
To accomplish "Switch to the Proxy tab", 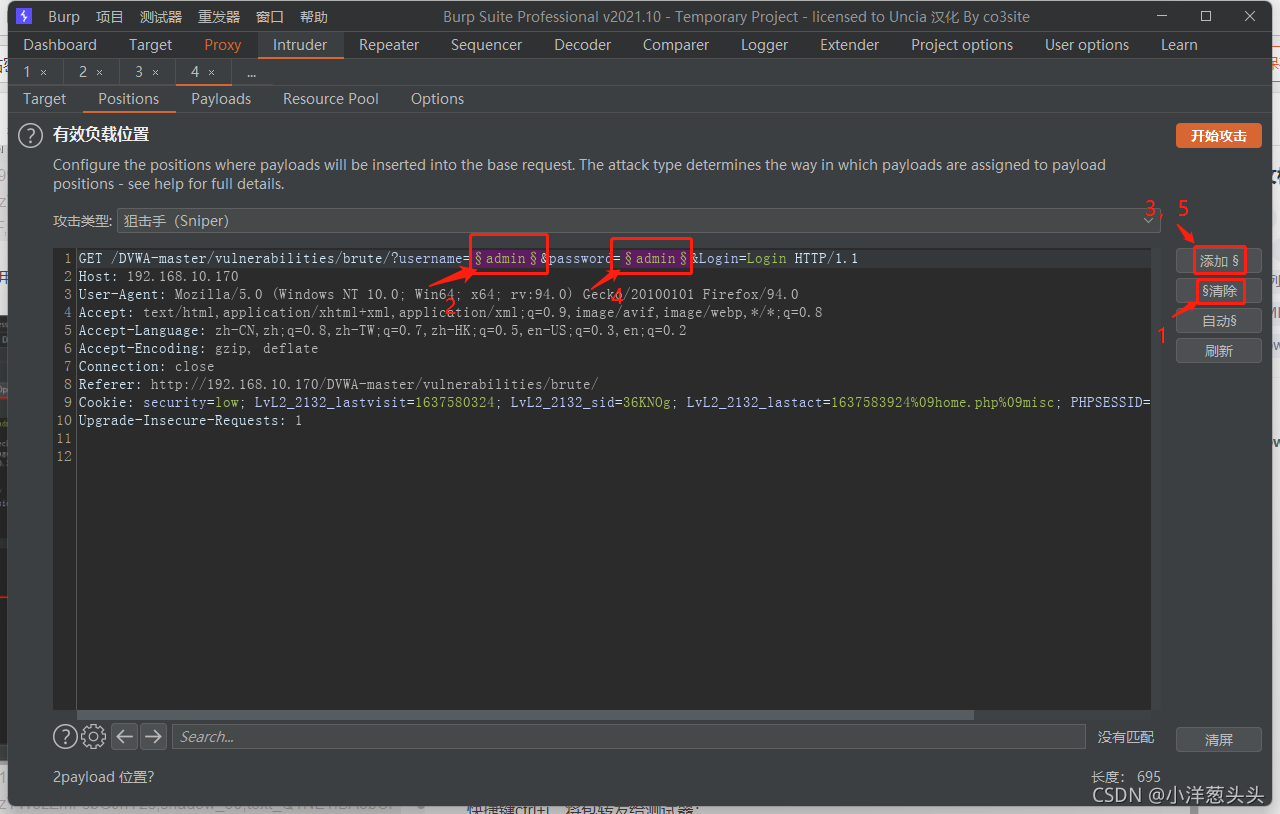I will pos(223,45).
